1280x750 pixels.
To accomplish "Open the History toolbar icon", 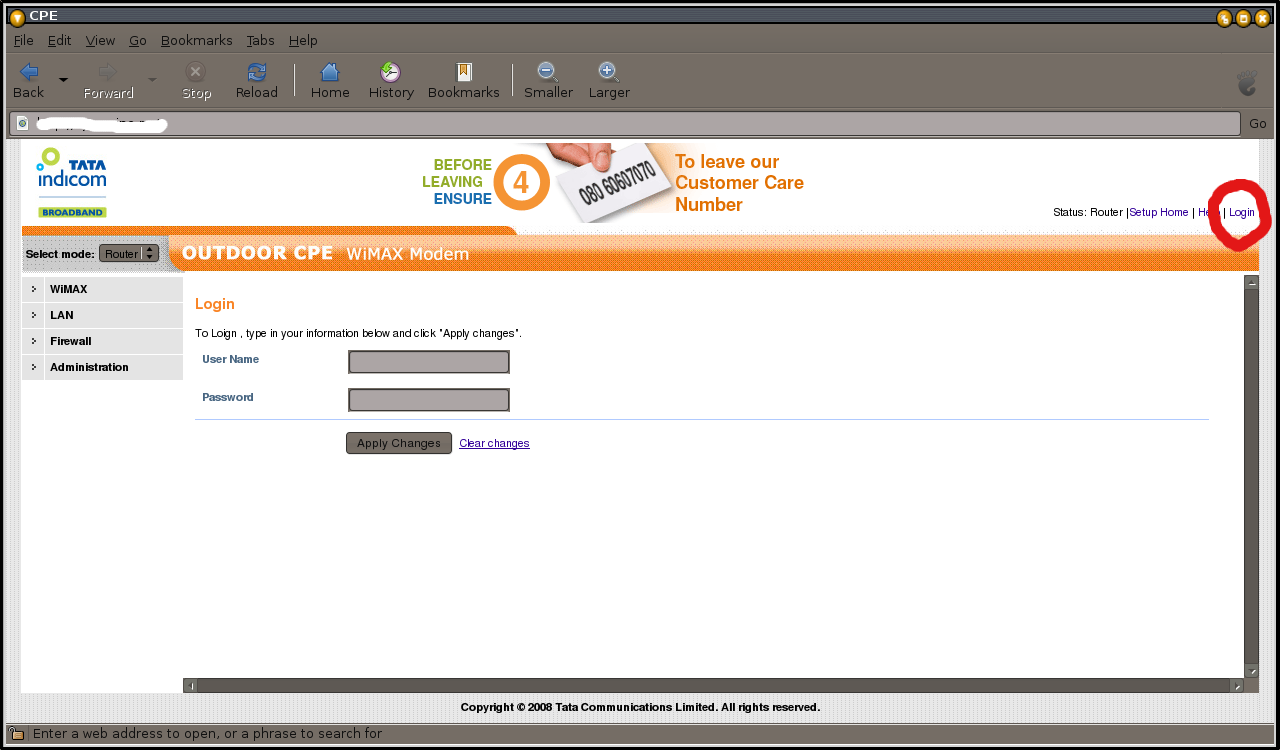I will click(391, 72).
